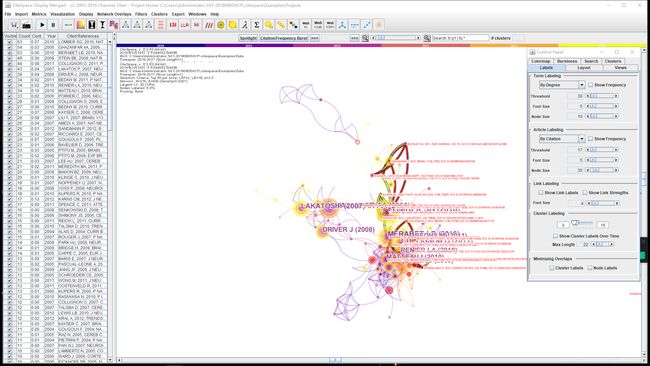Uncheck the Visible box for LOMBER SG 2010 row
The height and width of the screenshot is (366, 650).
pyautogui.click(x=10, y=42)
